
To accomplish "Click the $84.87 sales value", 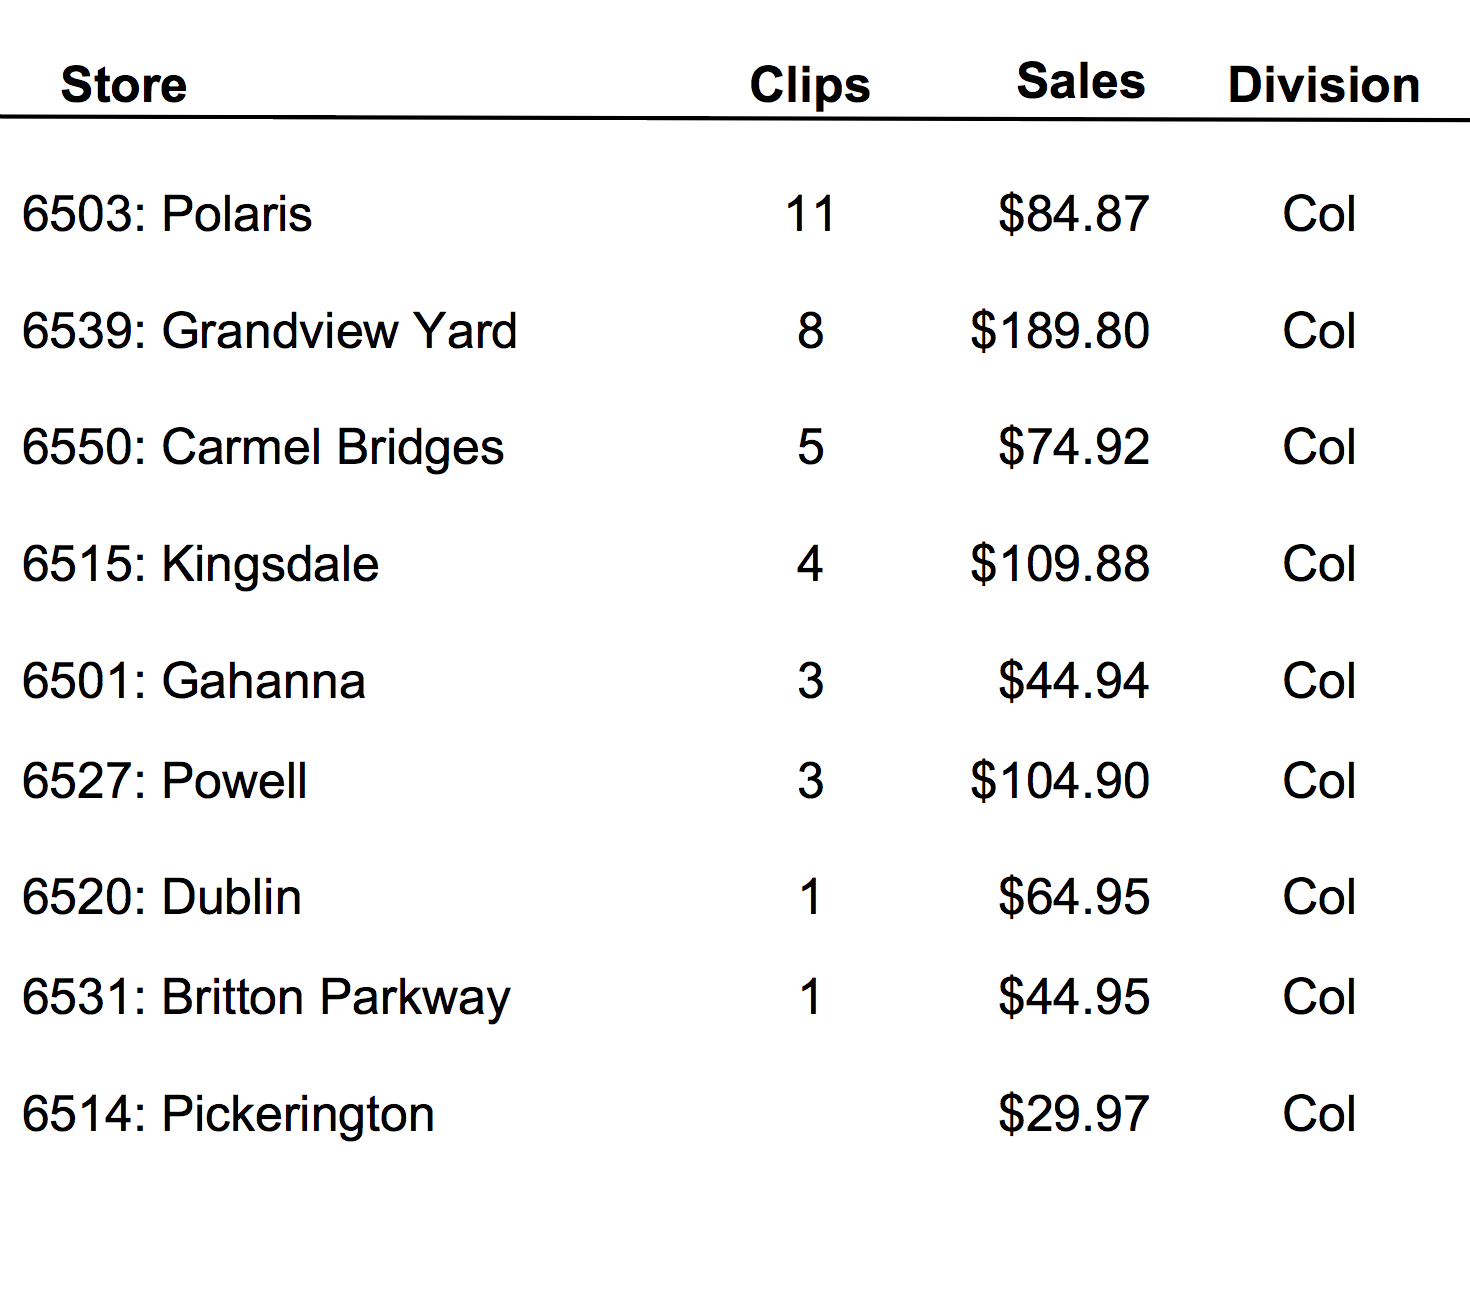I will pos(1074,214).
